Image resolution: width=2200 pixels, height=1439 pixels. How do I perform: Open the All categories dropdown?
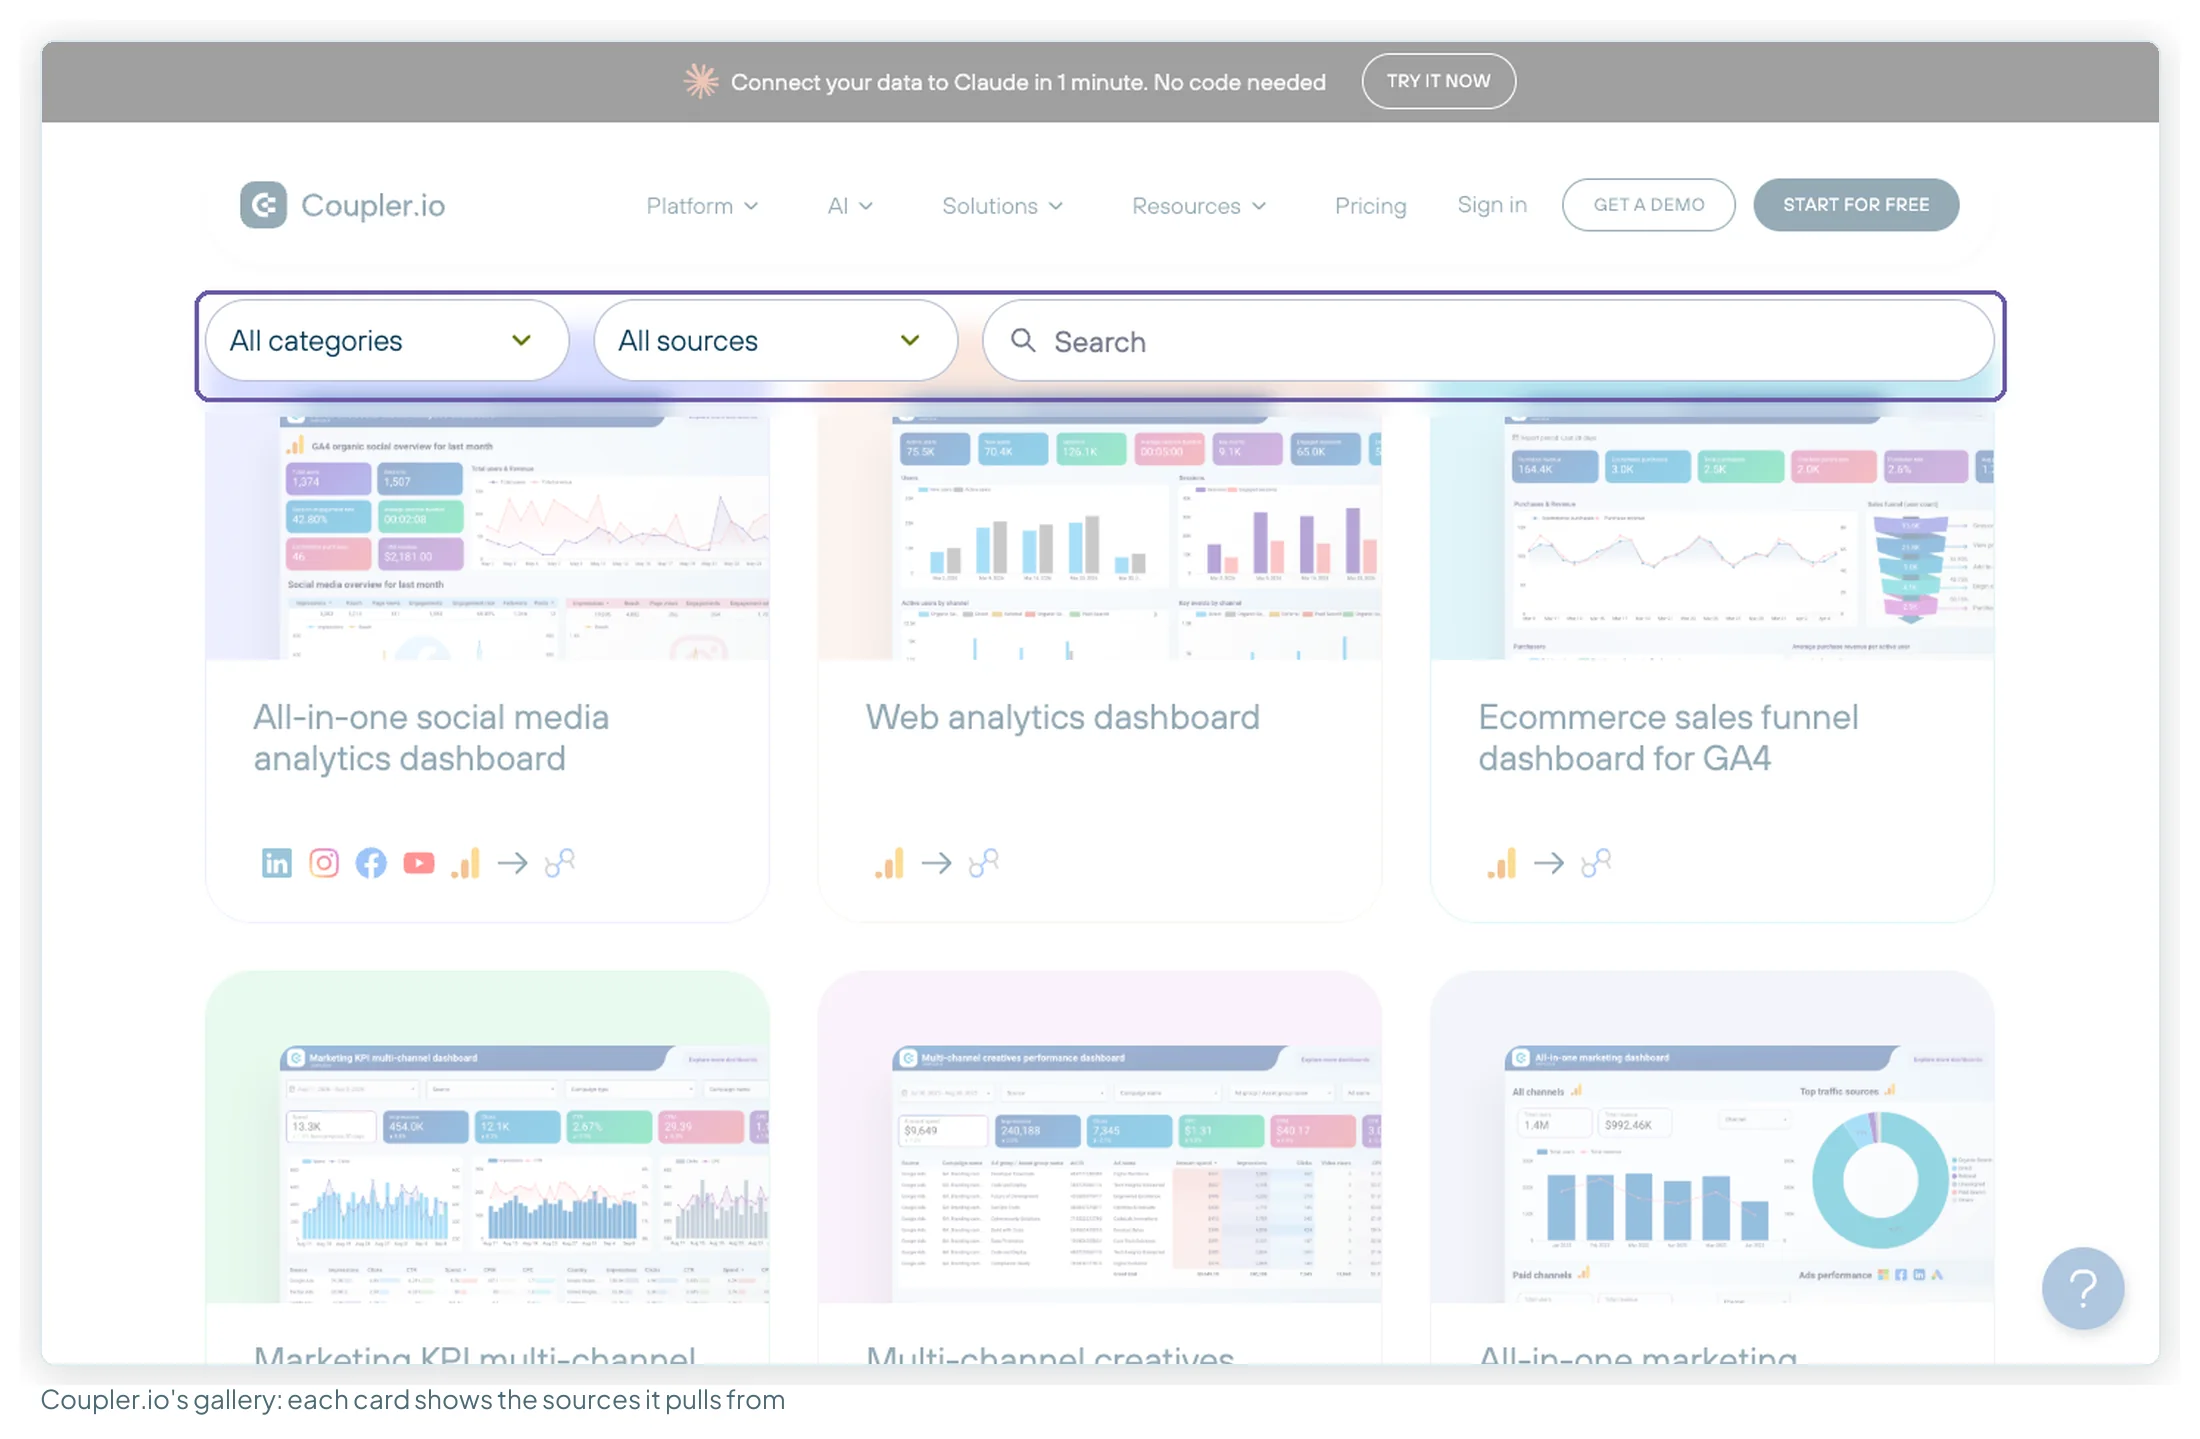[x=387, y=341]
